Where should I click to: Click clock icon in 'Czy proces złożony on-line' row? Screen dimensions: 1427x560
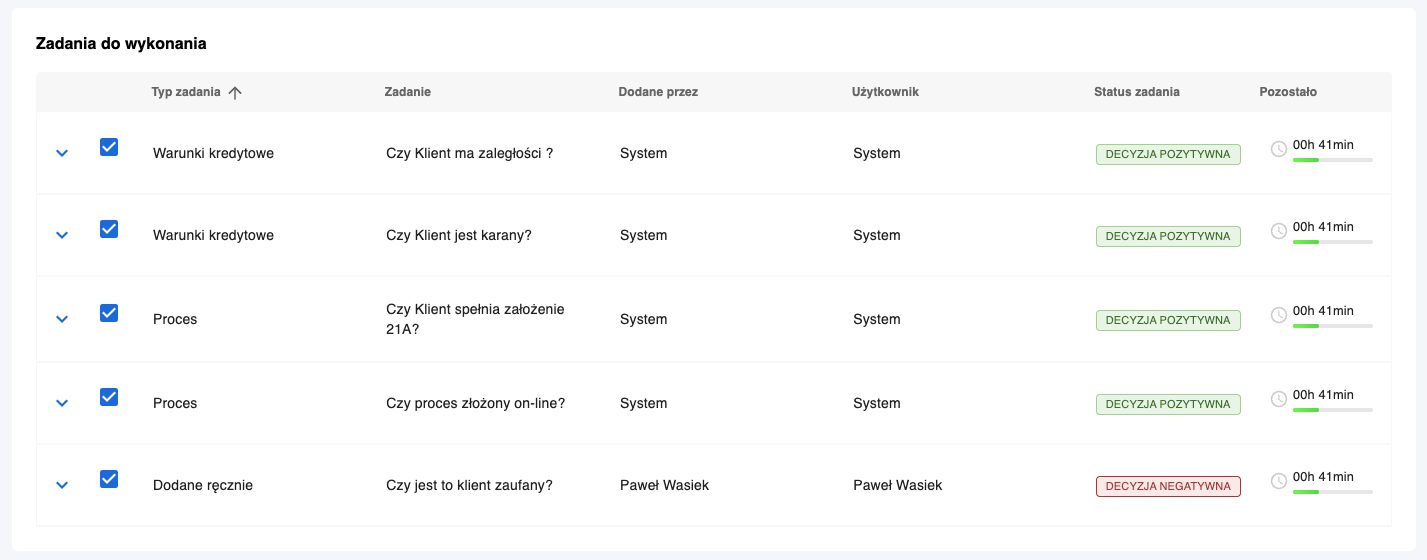click(1278, 399)
